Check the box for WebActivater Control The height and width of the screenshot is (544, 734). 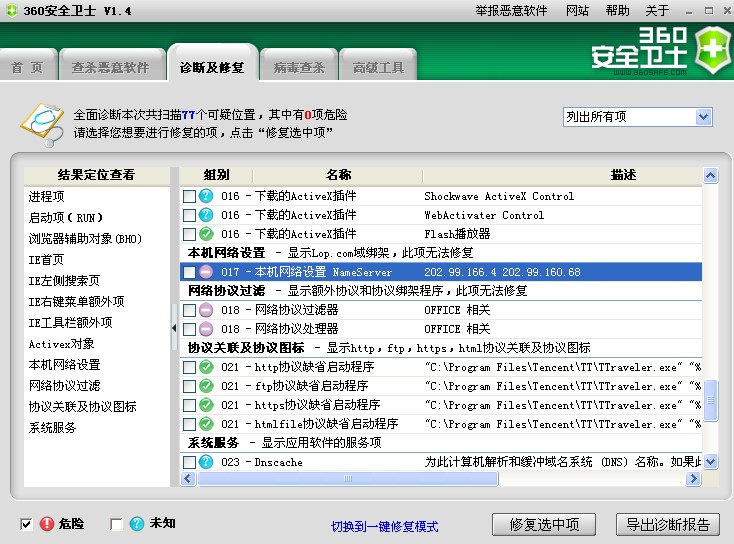189,215
